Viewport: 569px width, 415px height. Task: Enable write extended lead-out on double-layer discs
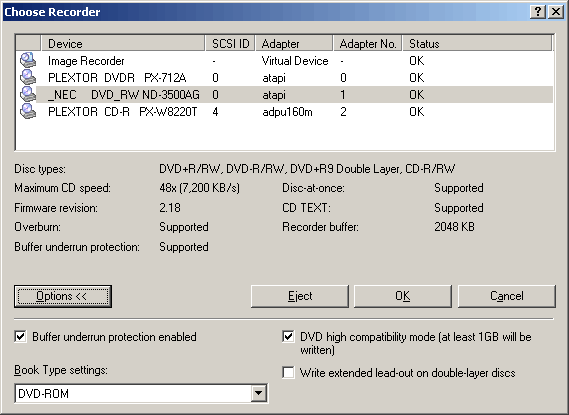click(288, 372)
